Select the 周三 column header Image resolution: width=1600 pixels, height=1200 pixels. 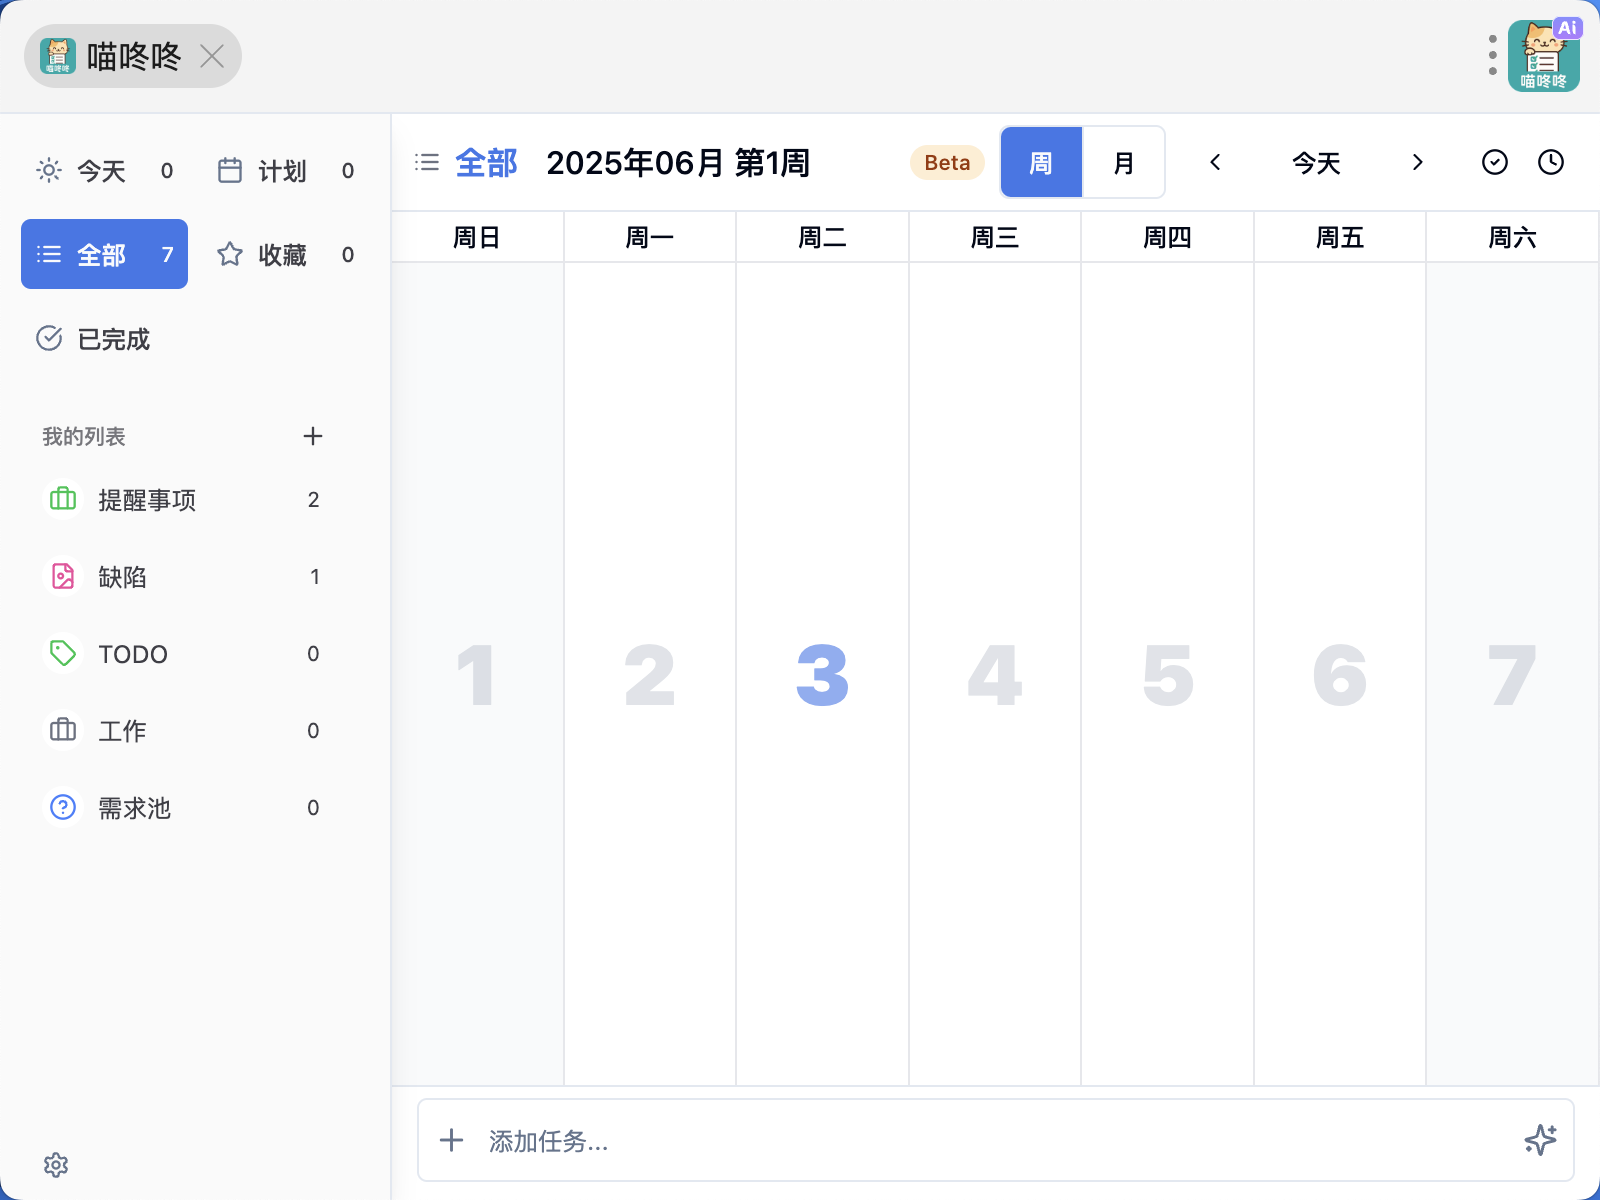click(995, 237)
